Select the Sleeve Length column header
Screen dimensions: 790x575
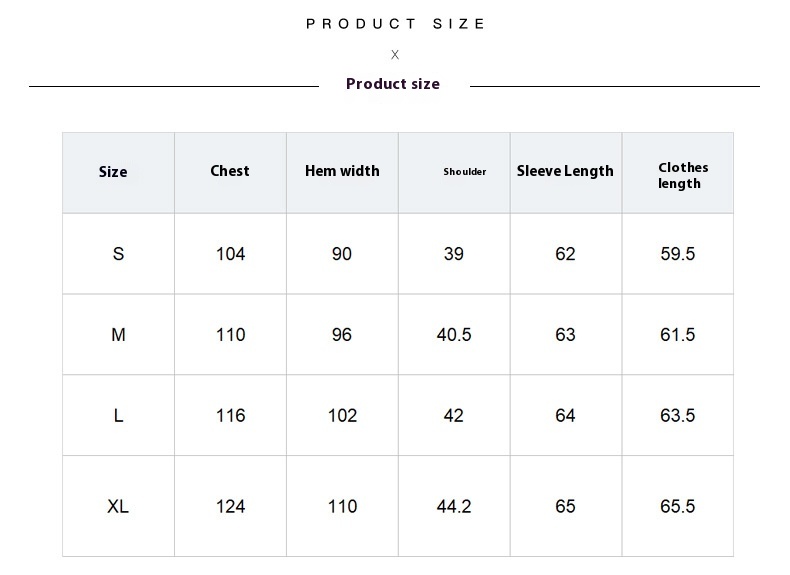pyautogui.click(x=565, y=171)
